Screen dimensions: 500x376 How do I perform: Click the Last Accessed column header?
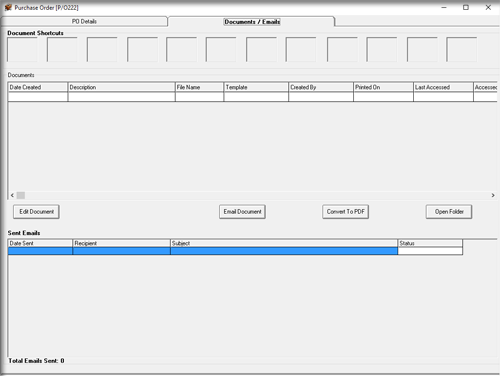[x=443, y=87]
